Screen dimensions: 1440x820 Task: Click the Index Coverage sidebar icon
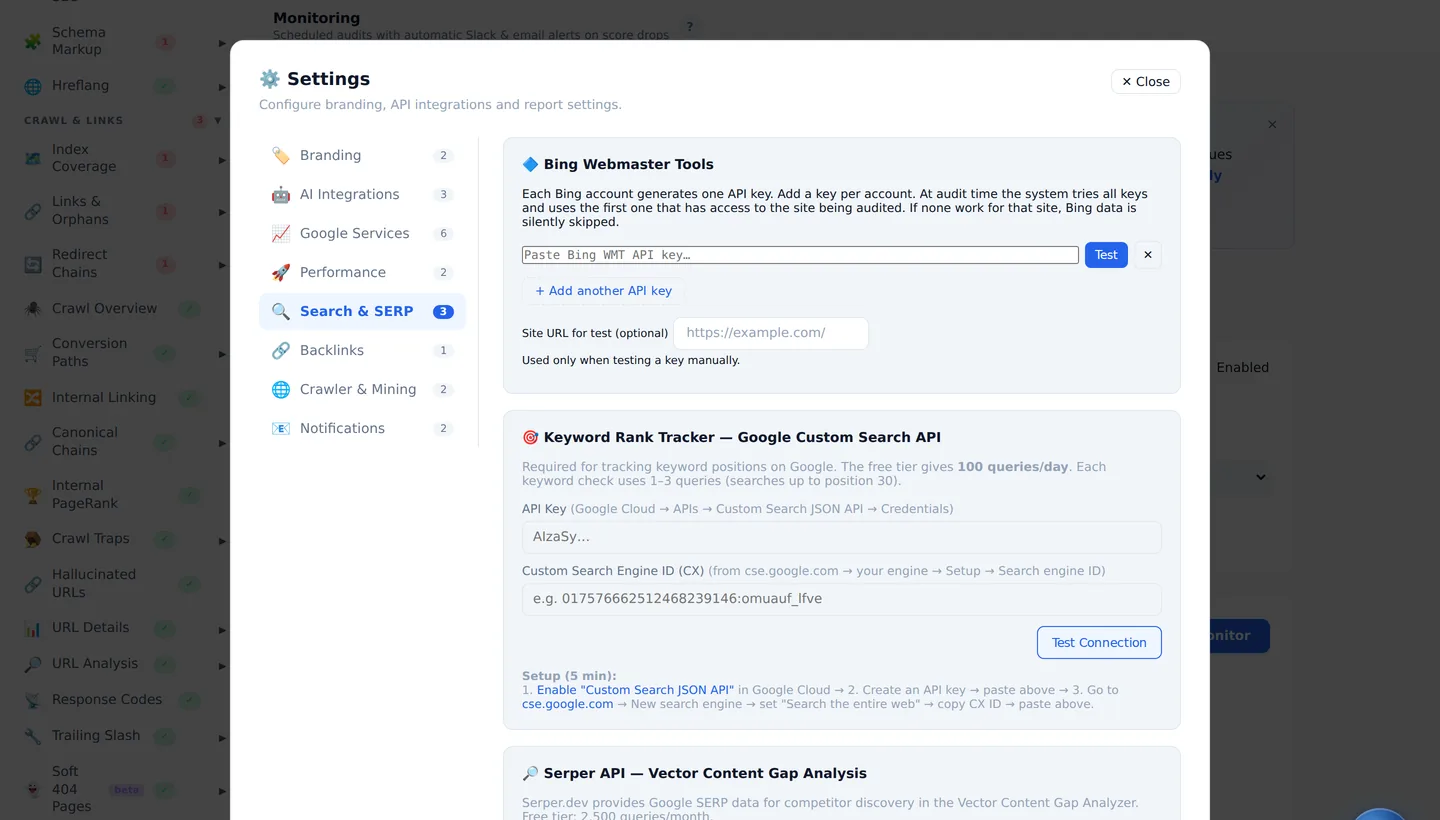pyautogui.click(x=33, y=158)
